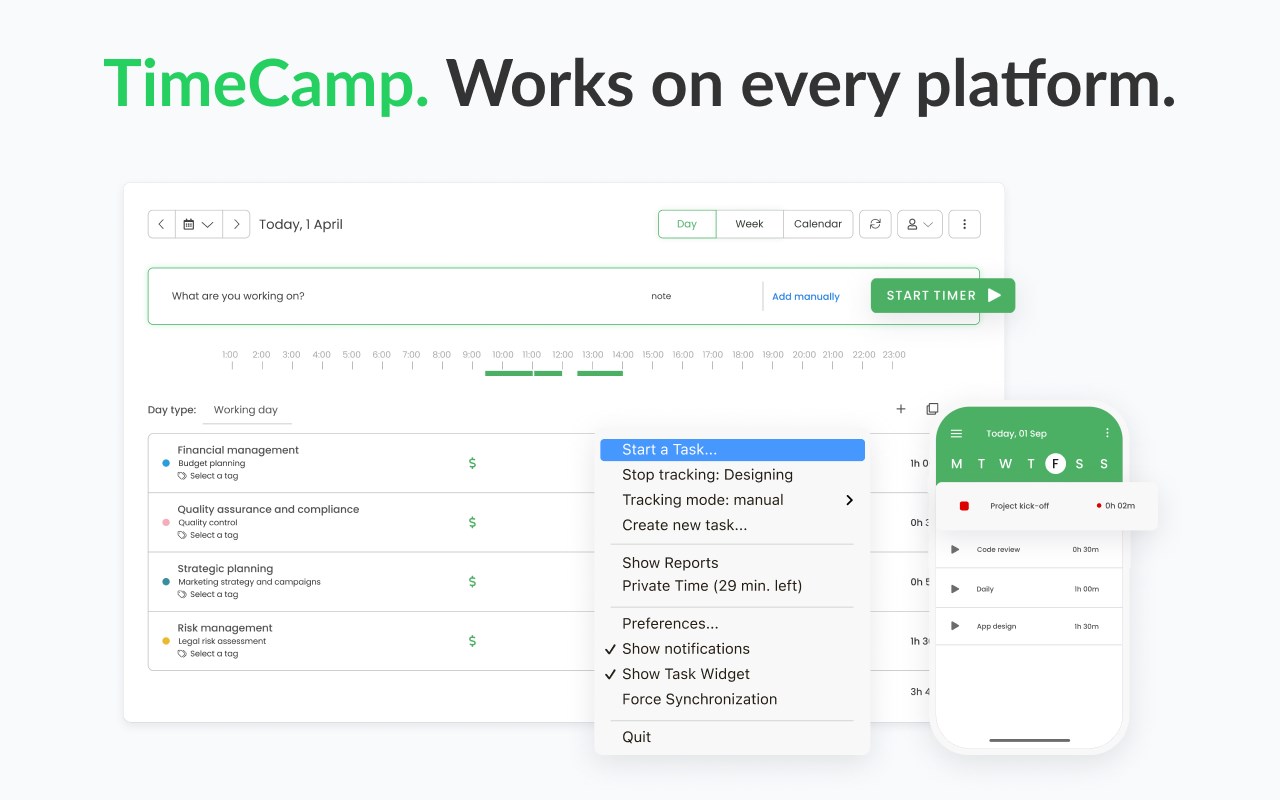This screenshot has width=1280, height=800.
Task: Open Financial management entry title
Action: (238, 450)
